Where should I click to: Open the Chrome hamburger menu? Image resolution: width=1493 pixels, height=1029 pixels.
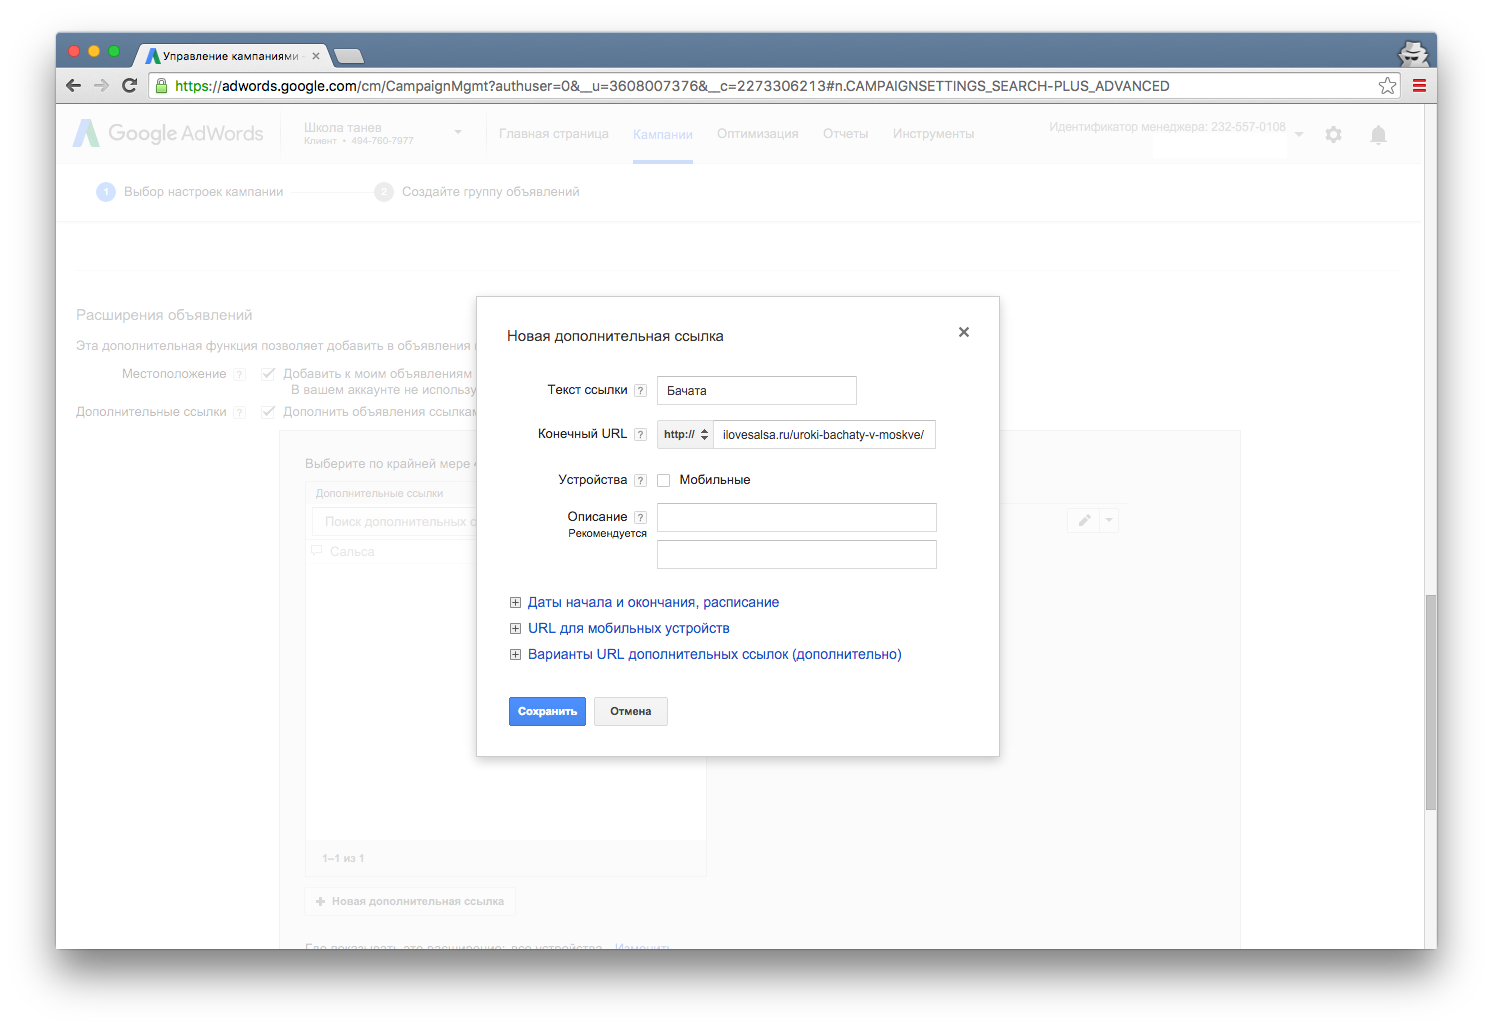click(1419, 86)
